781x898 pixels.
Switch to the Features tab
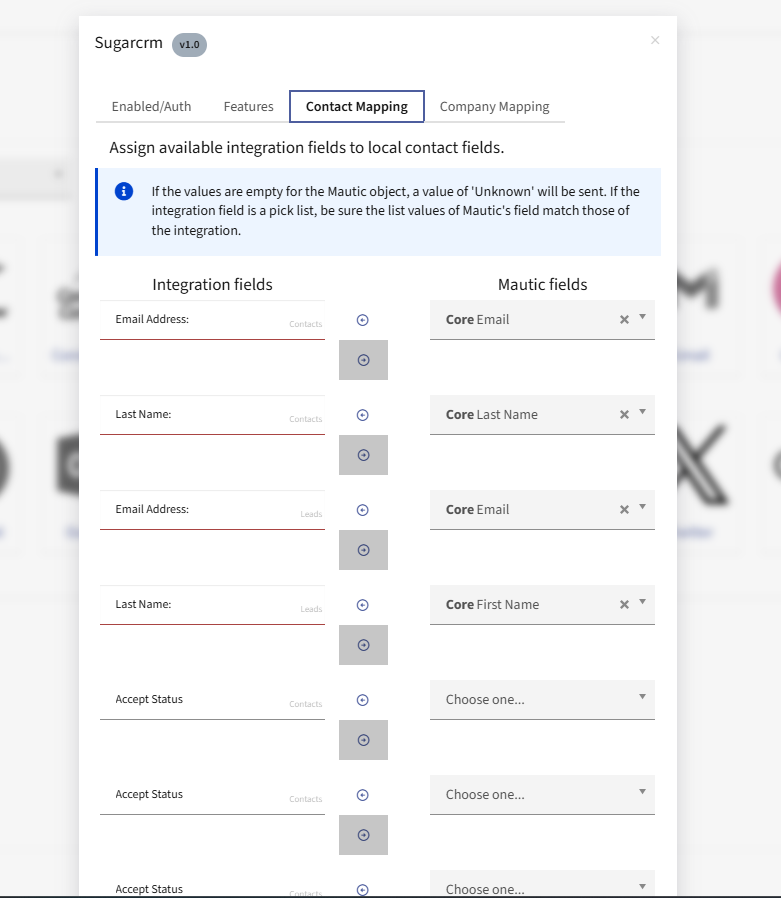[248, 107]
